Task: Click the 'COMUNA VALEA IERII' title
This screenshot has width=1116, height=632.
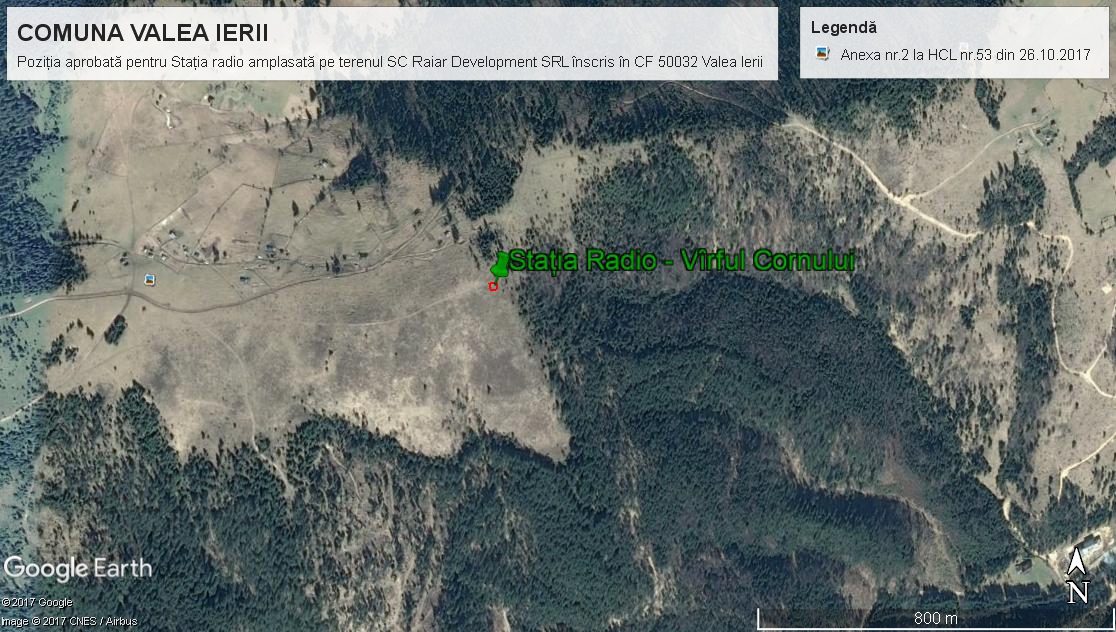Action: 143,33
